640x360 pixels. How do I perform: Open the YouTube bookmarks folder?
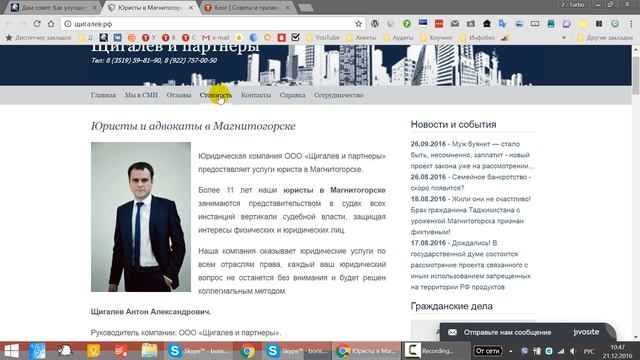click(x=322, y=38)
